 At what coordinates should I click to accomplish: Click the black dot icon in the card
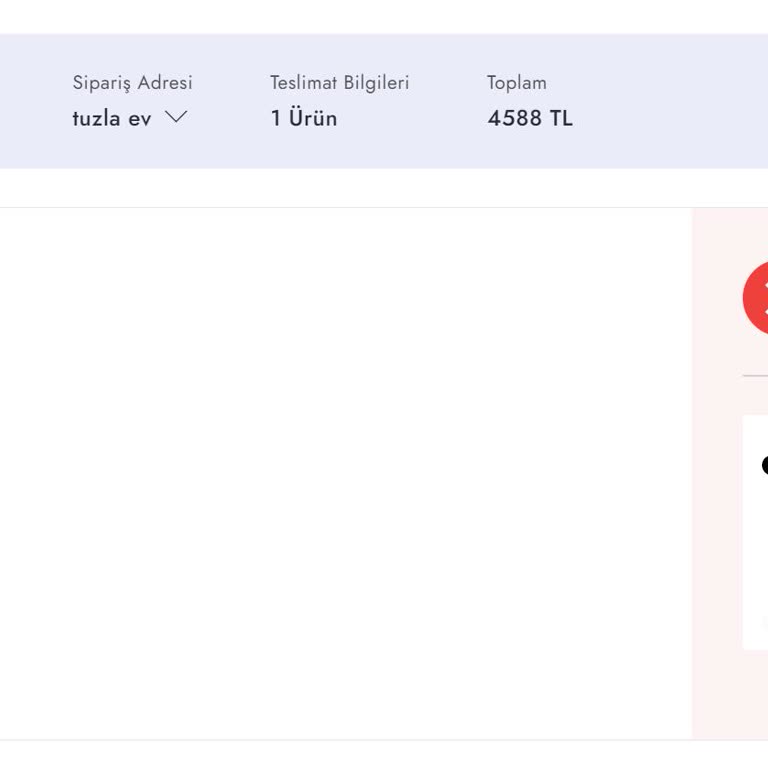765,465
